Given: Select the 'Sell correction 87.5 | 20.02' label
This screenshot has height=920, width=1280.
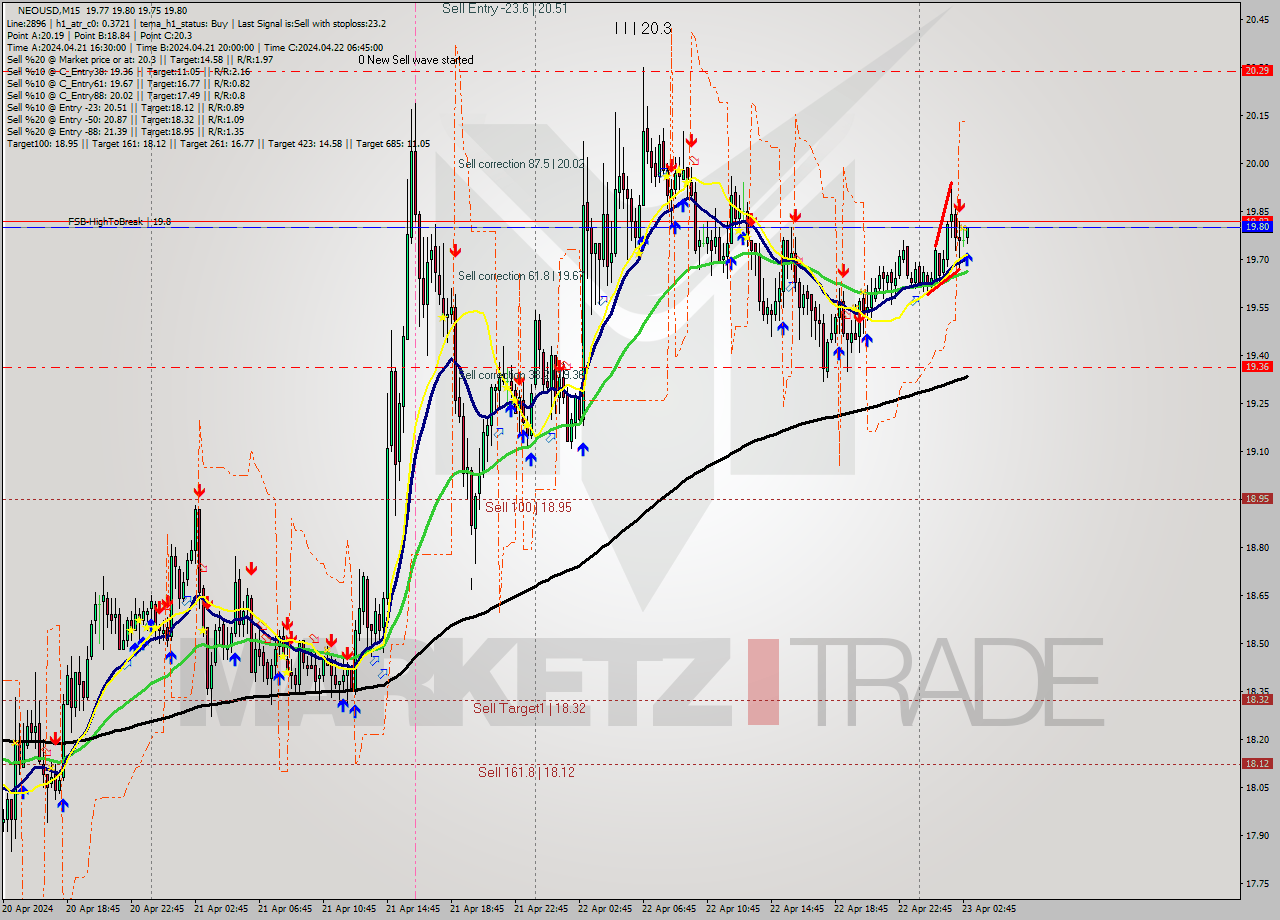Looking at the screenshot, I should 521,164.
